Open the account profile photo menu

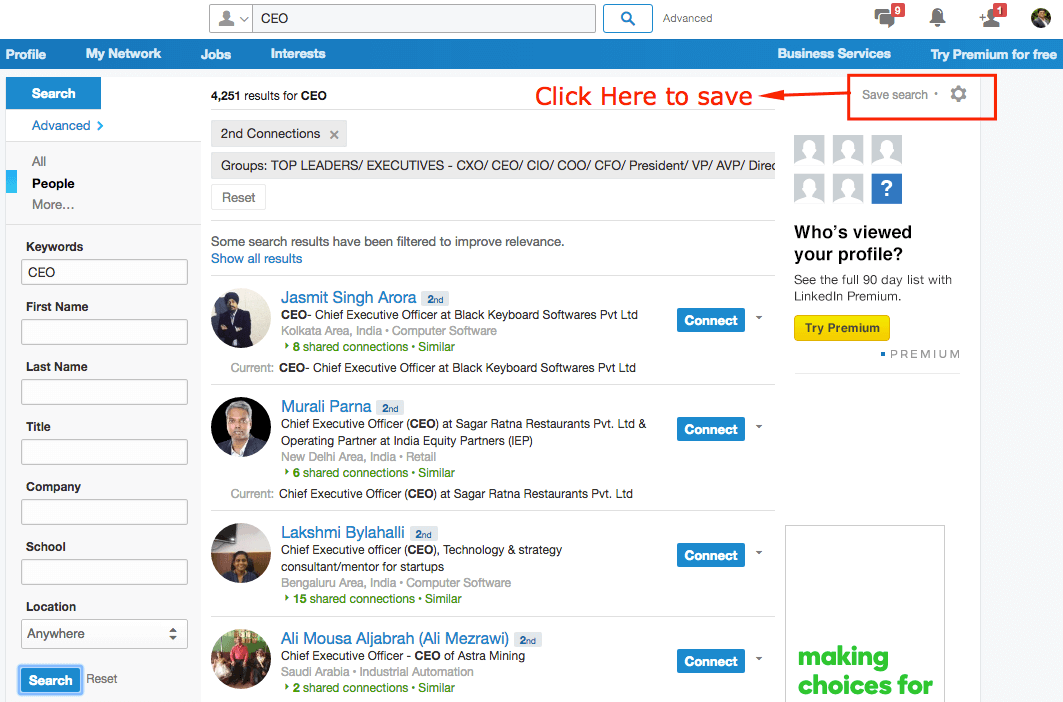click(x=1041, y=18)
